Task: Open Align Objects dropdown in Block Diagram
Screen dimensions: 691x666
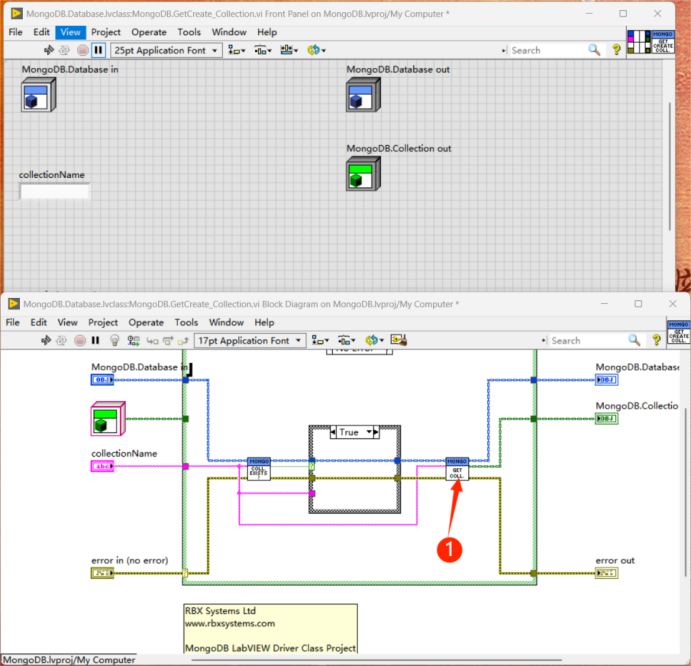Action: 320,340
